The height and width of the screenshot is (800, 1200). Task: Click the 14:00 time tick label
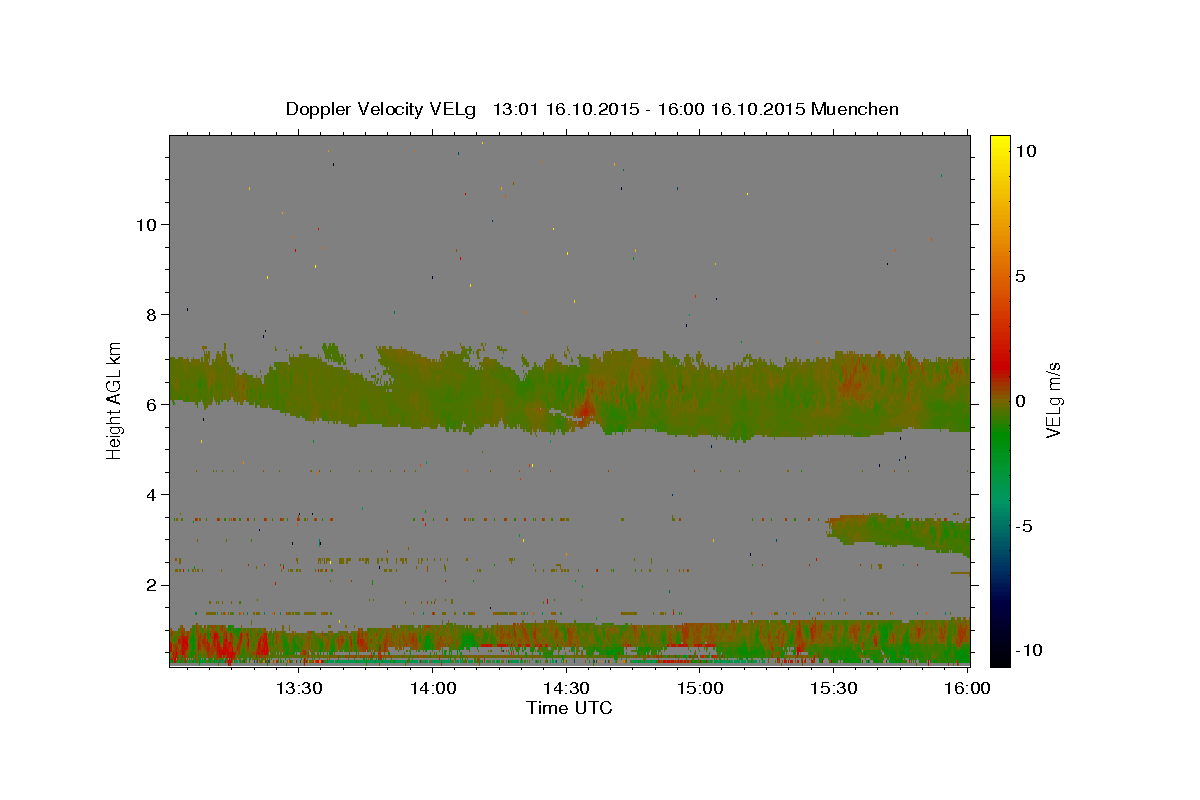(x=432, y=688)
